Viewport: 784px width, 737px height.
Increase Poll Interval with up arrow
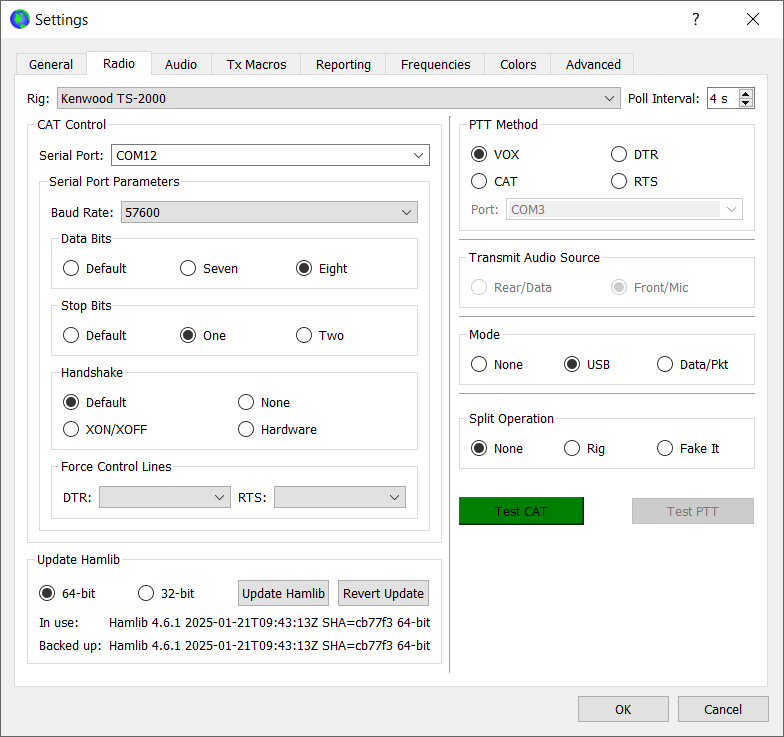[746, 93]
